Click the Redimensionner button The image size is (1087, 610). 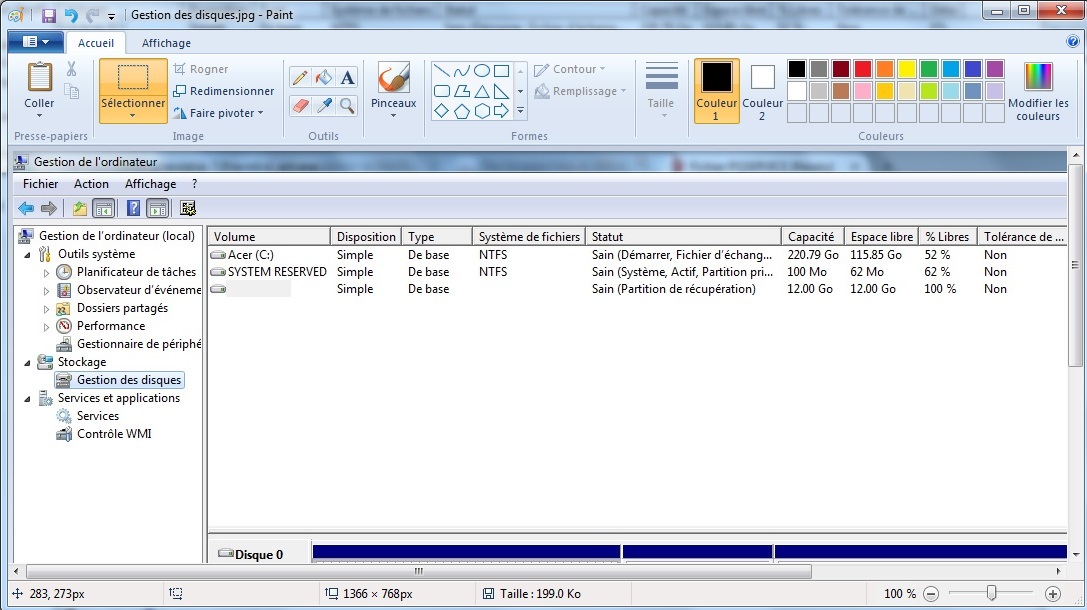pos(223,91)
